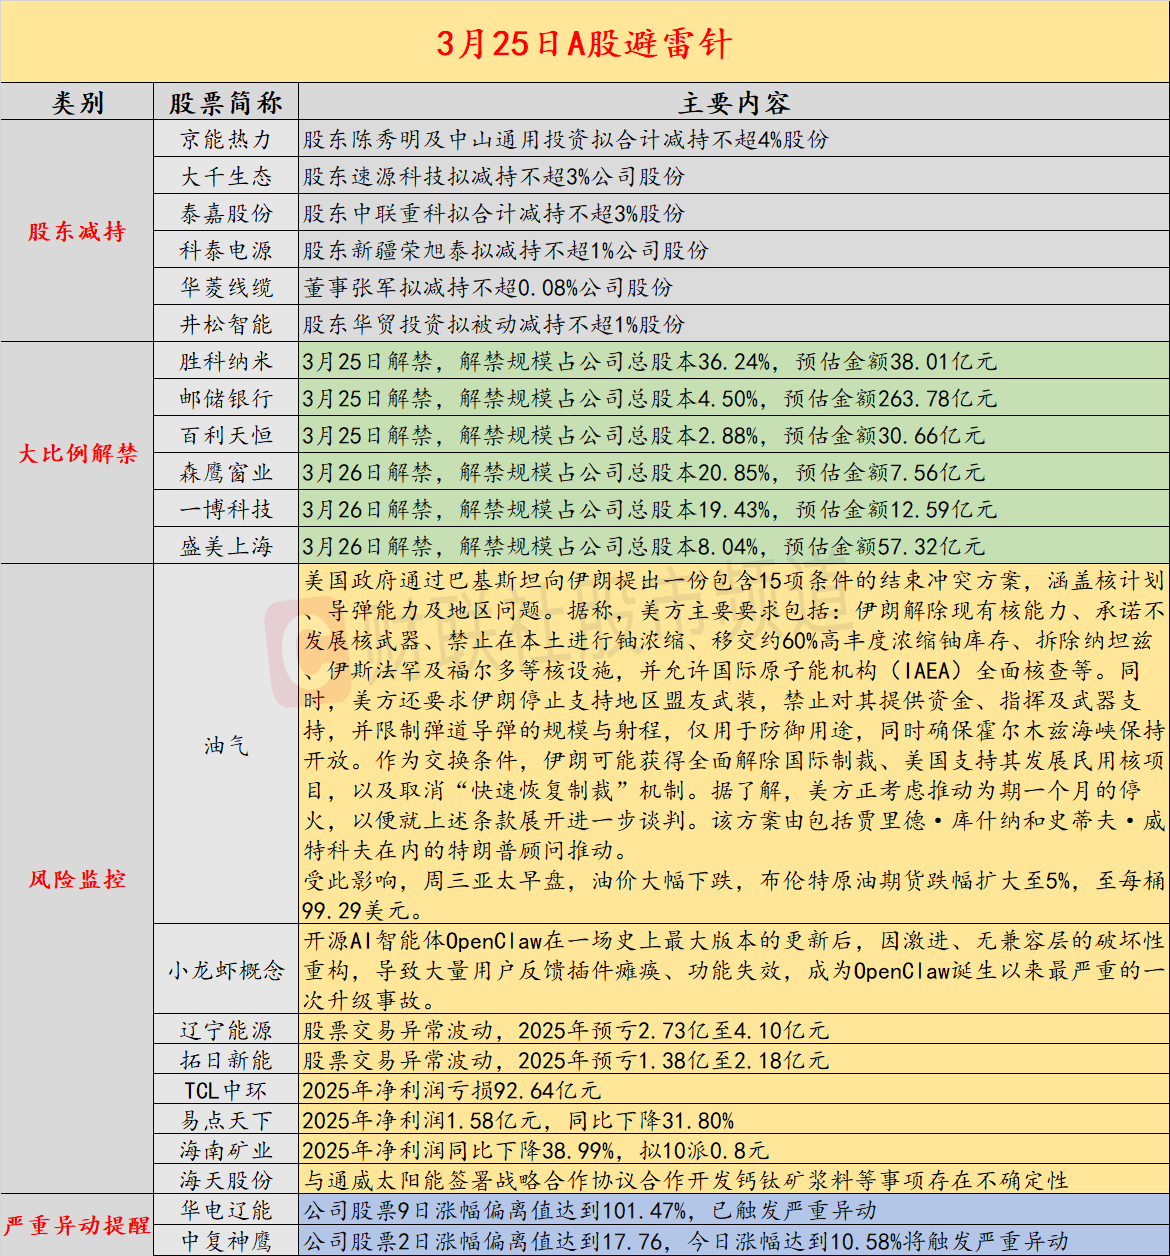
Task: Select stock name '海南矿业'
Action: click(x=226, y=1151)
